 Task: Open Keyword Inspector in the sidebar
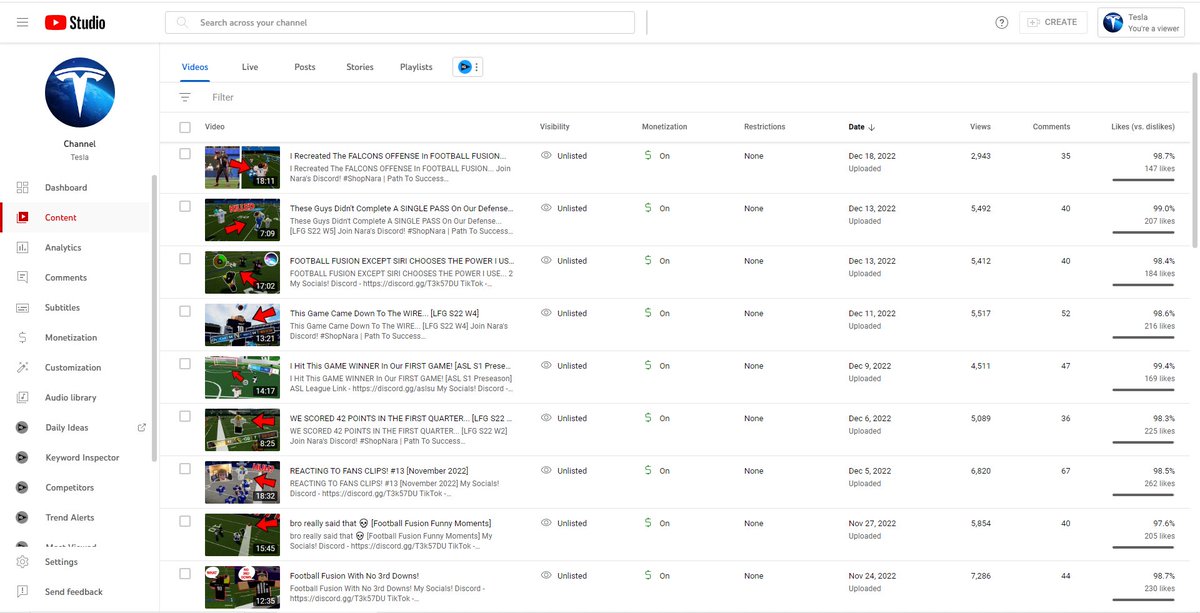(76, 458)
